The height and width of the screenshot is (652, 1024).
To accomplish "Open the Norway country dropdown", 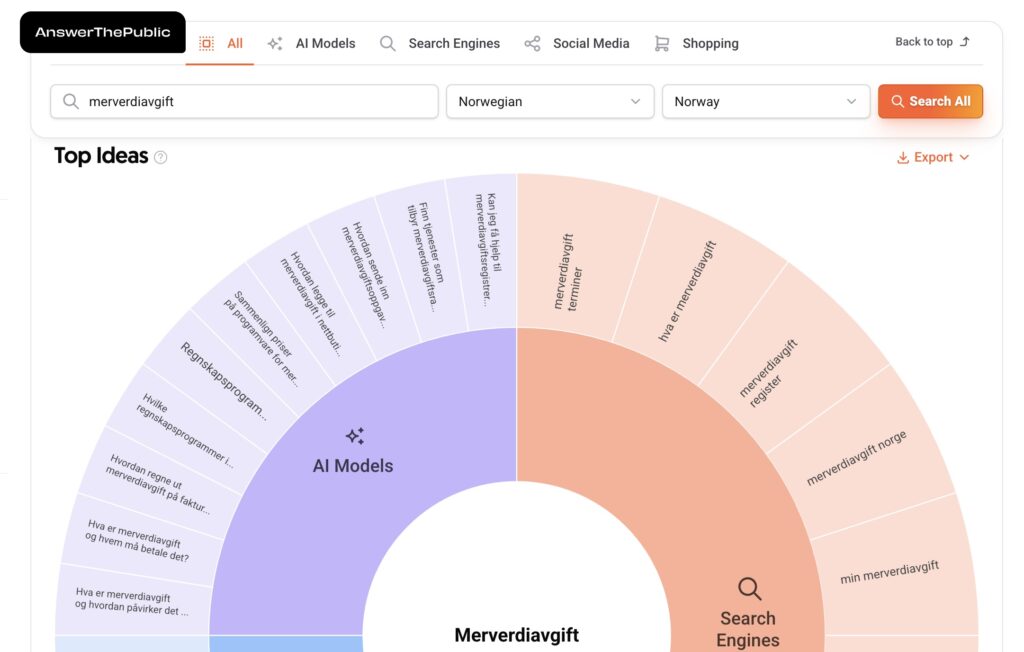I will pyautogui.click(x=765, y=101).
